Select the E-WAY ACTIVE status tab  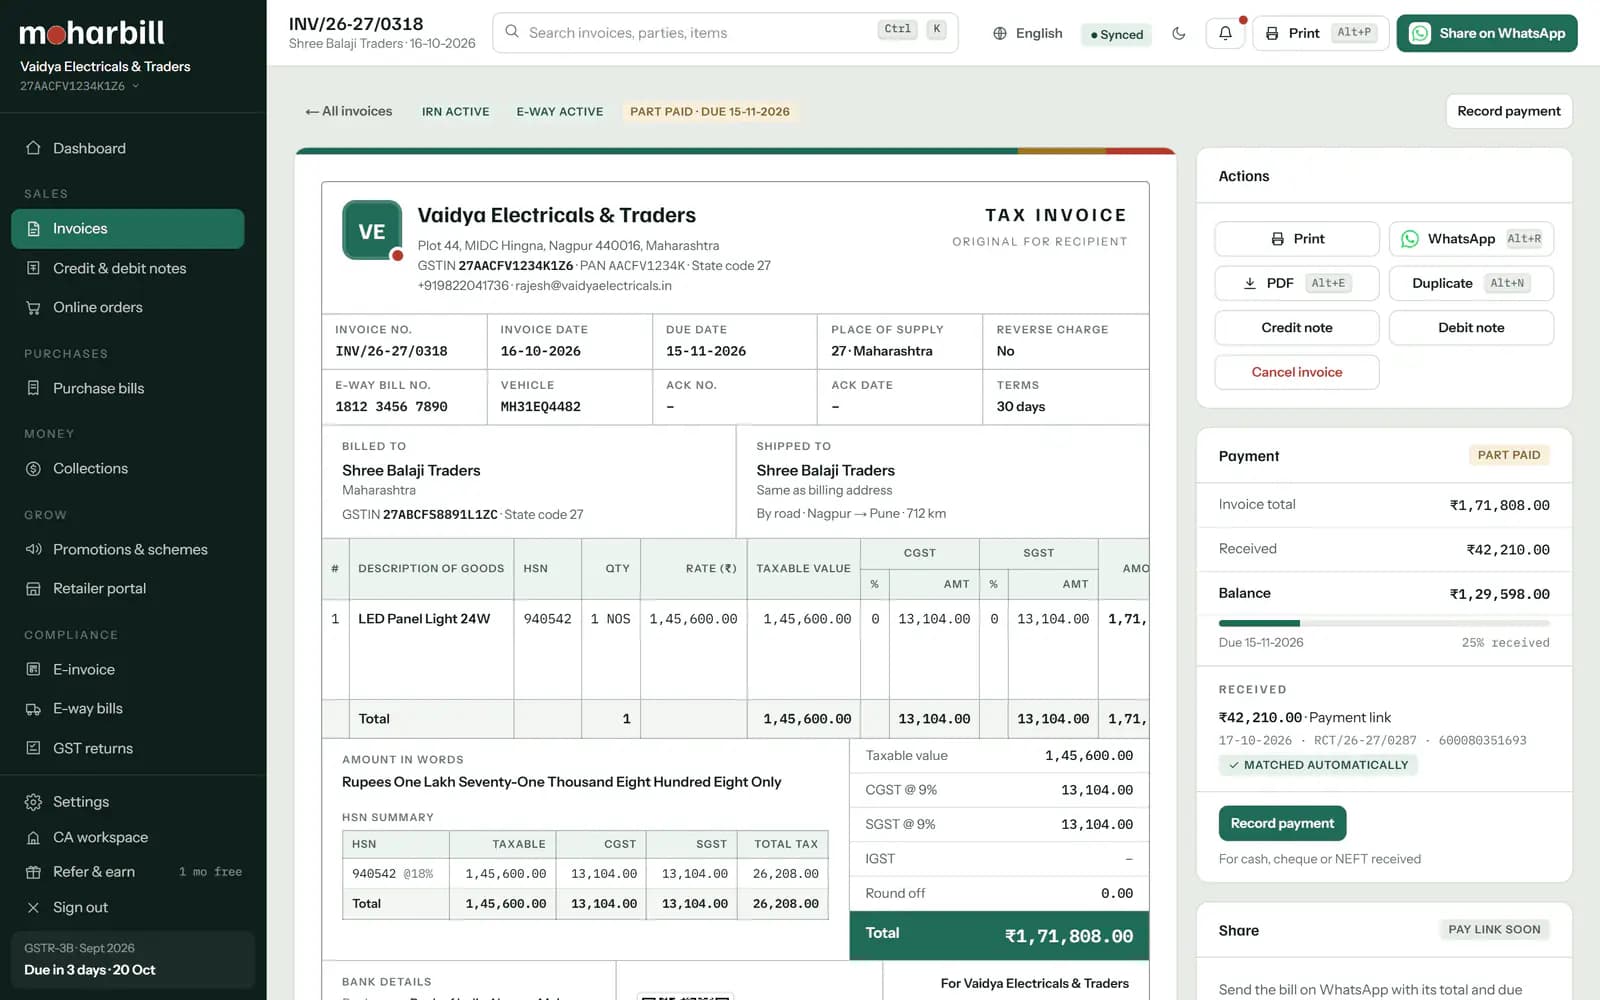tap(560, 112)
